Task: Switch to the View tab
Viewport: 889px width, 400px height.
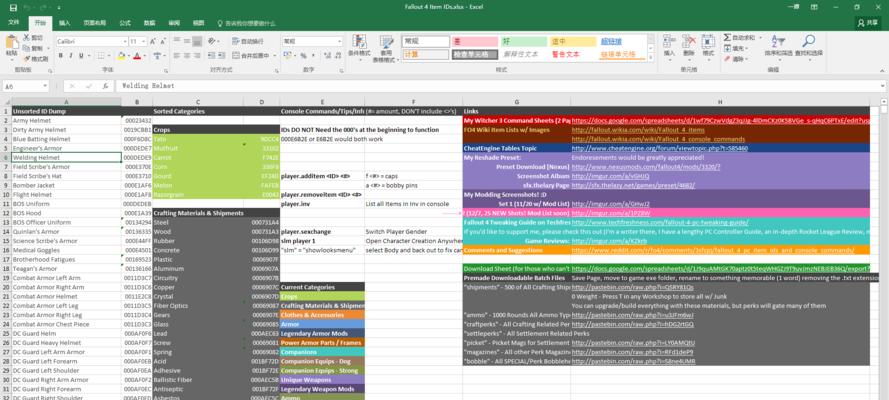Action: (x=198, y=23)
